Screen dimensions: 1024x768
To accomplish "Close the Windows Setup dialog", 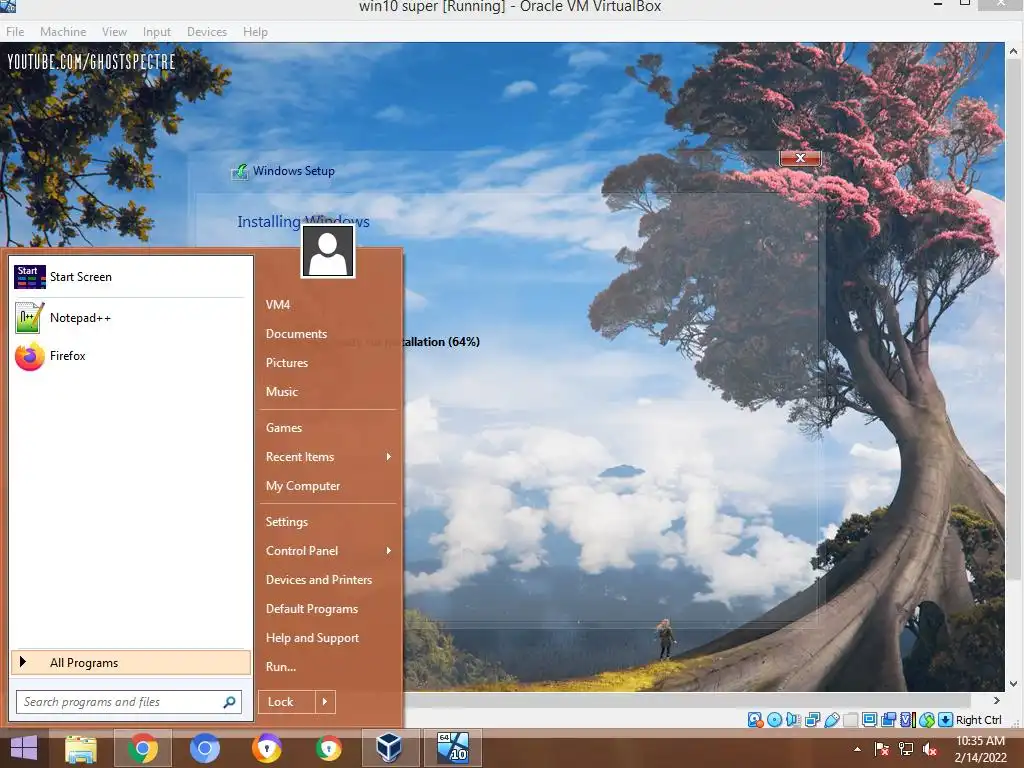I will pos(800,158).
